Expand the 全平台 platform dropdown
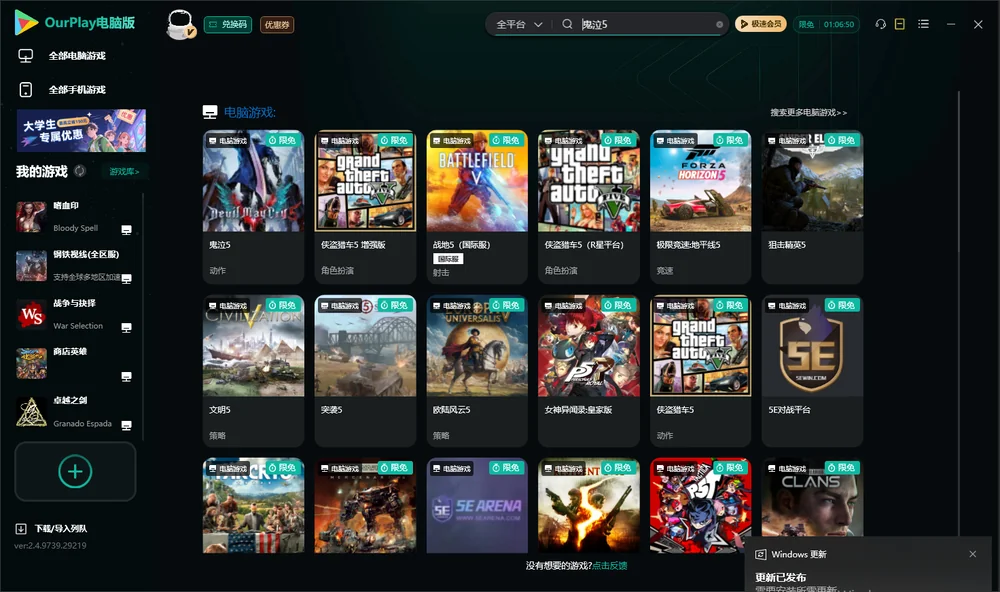Image resolution: width=1000 pixels, height=592 pixels. pos(519,24)
